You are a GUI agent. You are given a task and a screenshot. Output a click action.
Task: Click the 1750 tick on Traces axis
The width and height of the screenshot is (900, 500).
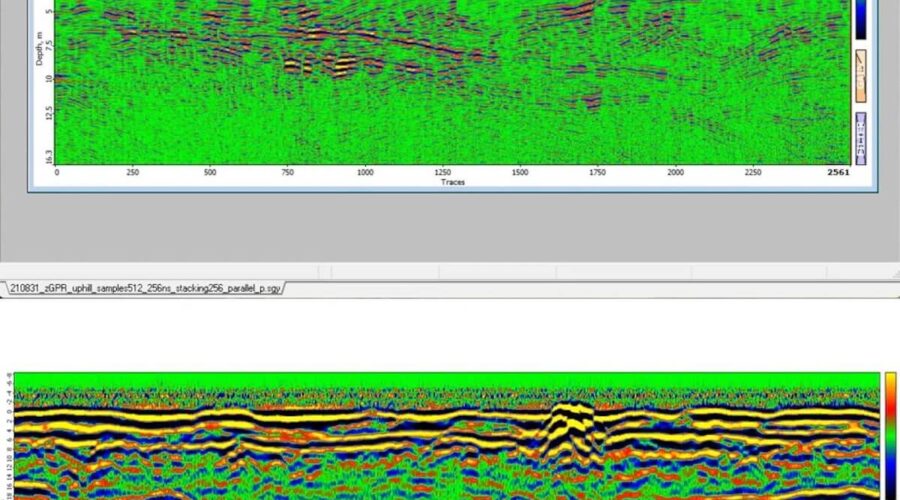click(597, 172)
